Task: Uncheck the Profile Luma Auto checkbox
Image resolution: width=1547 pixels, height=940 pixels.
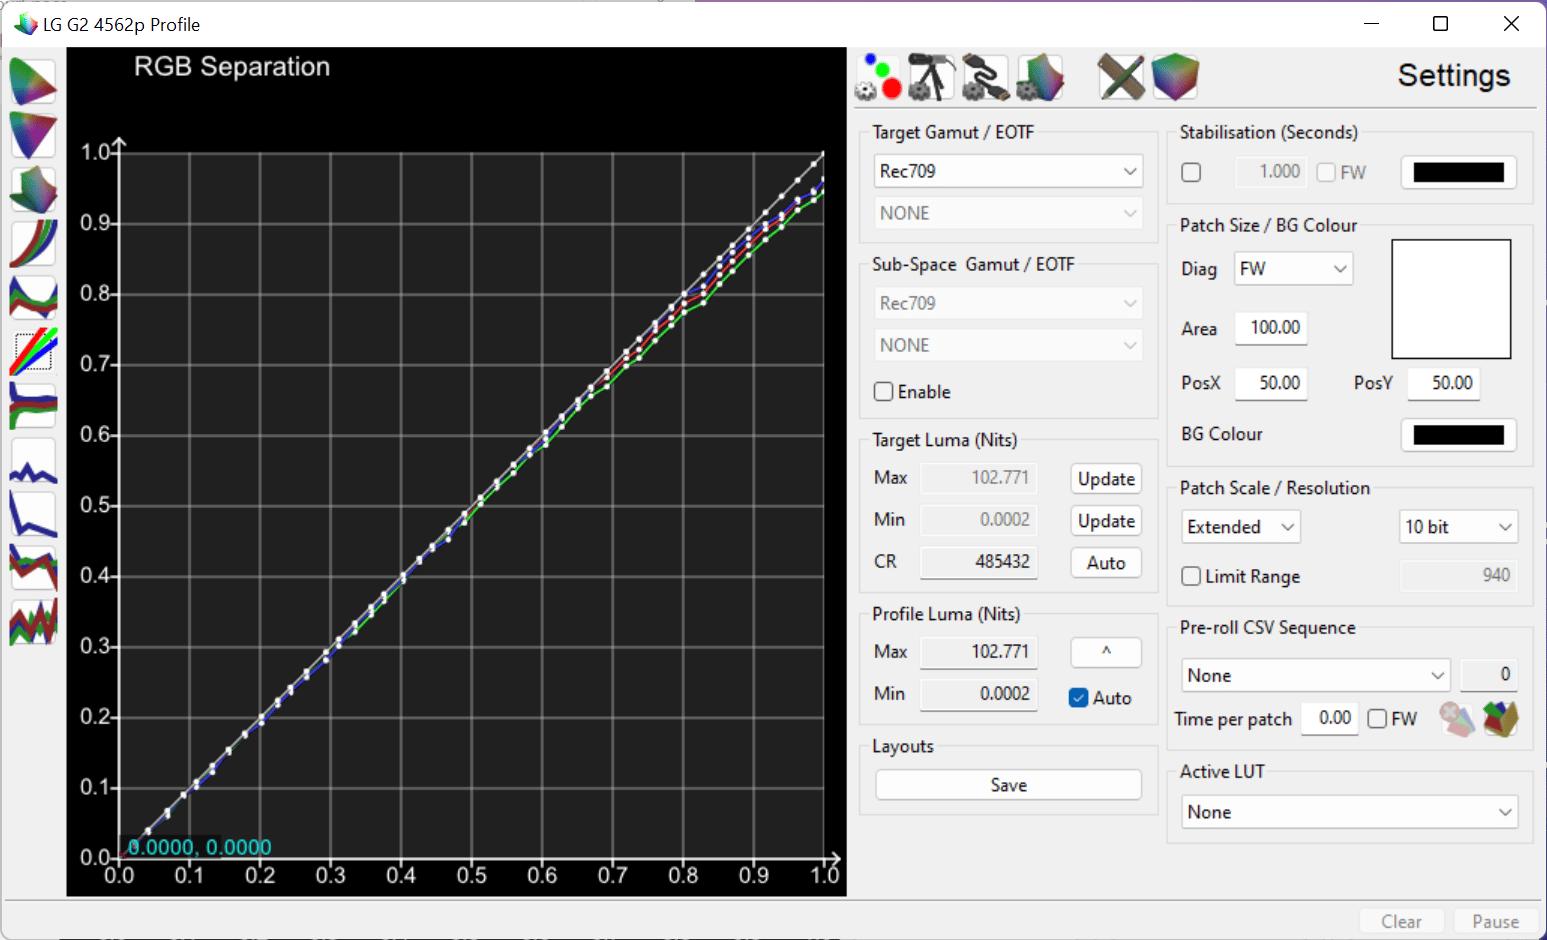Action: coord(1078,698)
